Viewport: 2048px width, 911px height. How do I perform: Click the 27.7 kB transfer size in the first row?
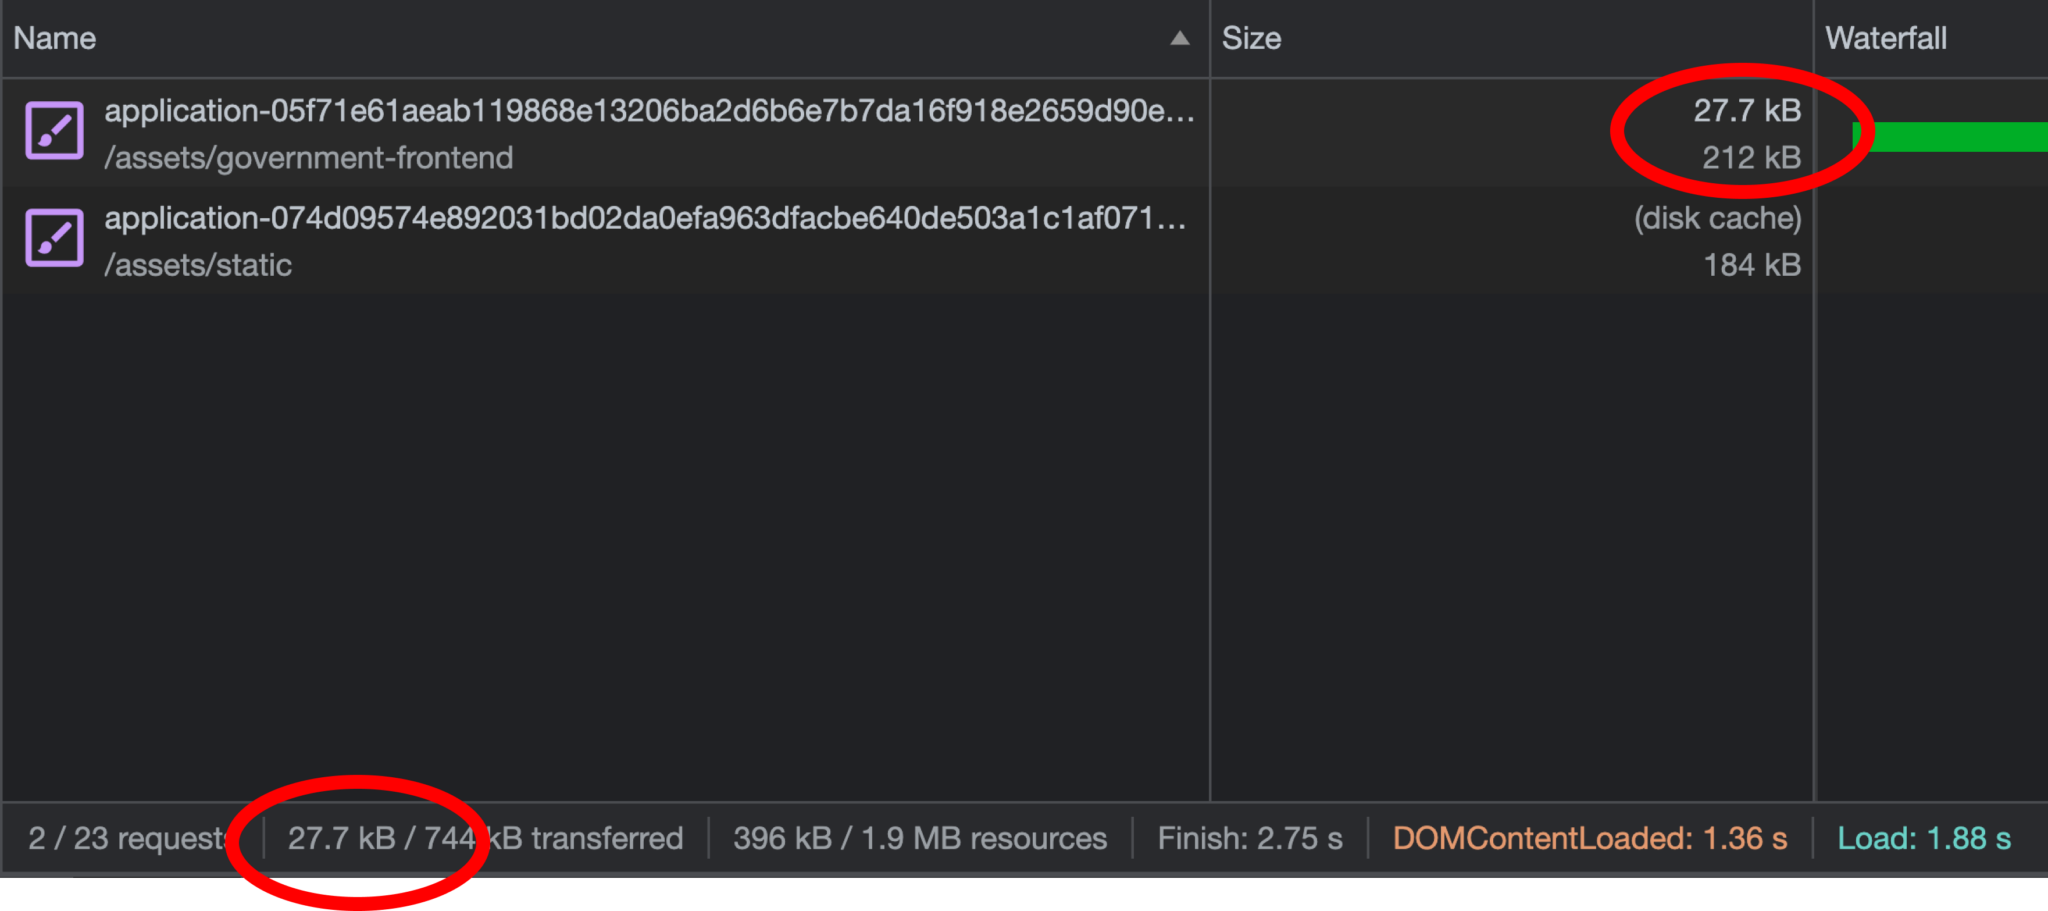1746,110
